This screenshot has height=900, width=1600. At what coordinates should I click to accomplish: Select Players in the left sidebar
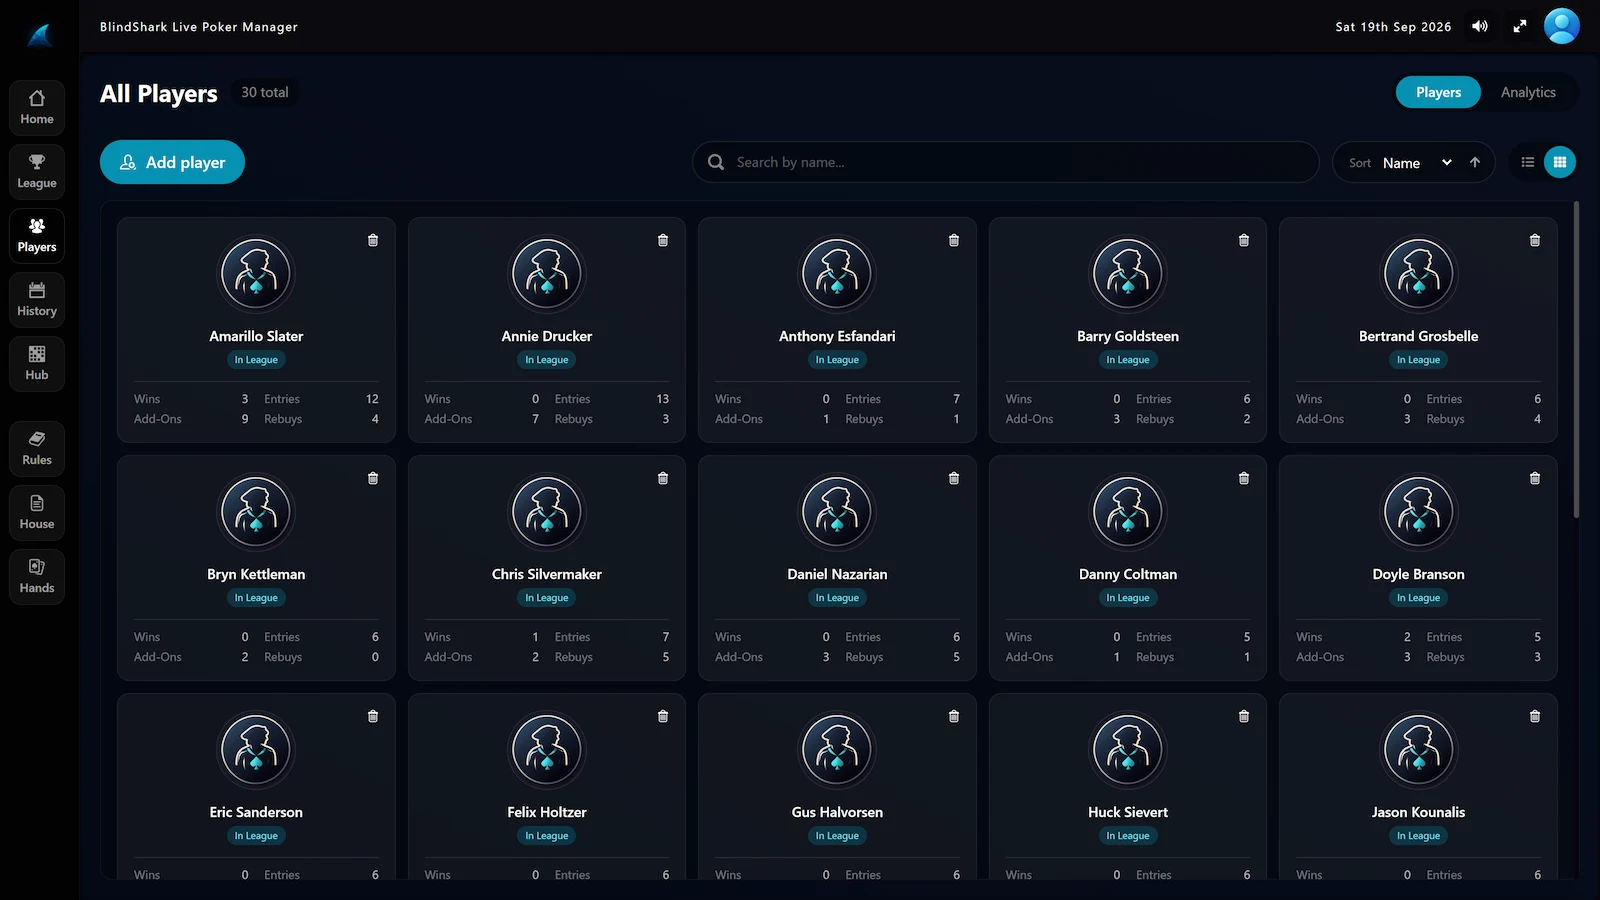37,235
